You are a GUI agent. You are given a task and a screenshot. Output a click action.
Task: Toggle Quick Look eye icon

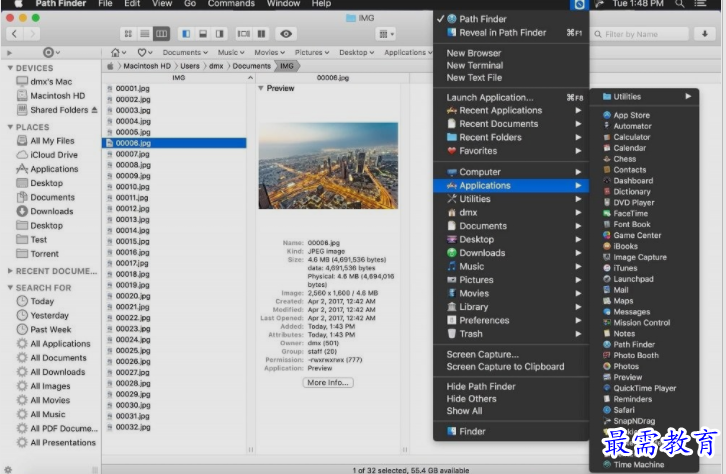(x=286, y=34)
